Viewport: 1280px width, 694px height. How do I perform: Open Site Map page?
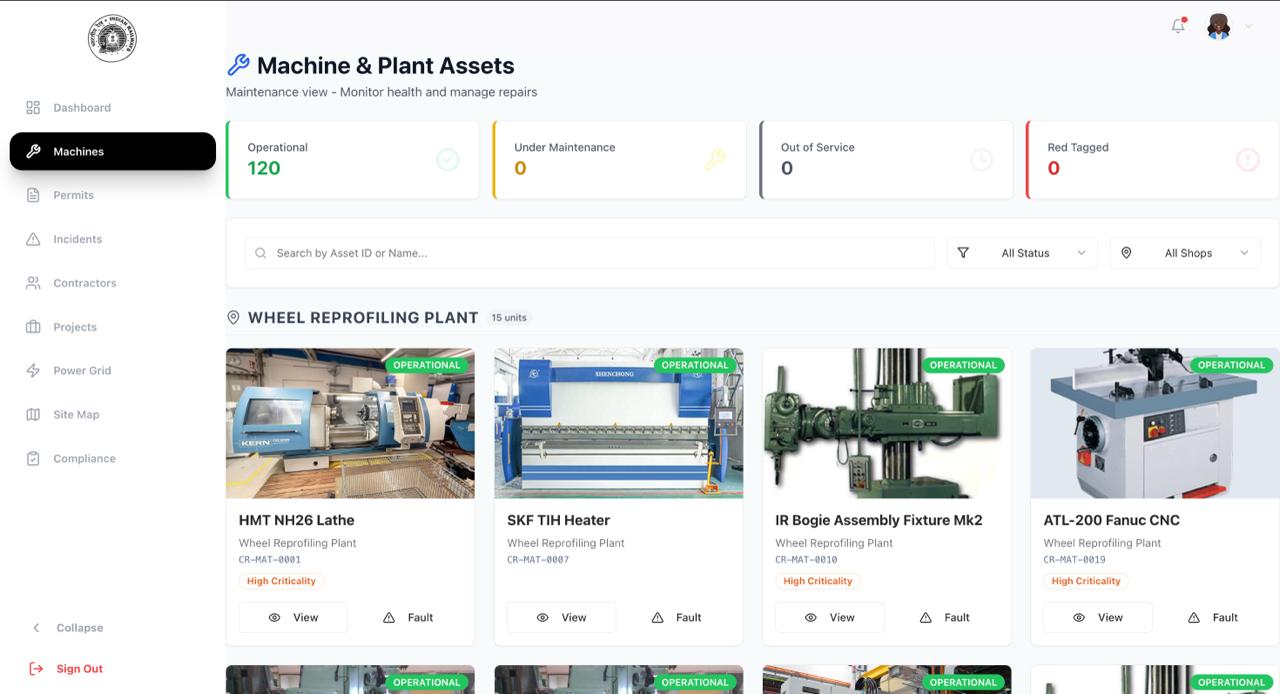click(112, 414)
